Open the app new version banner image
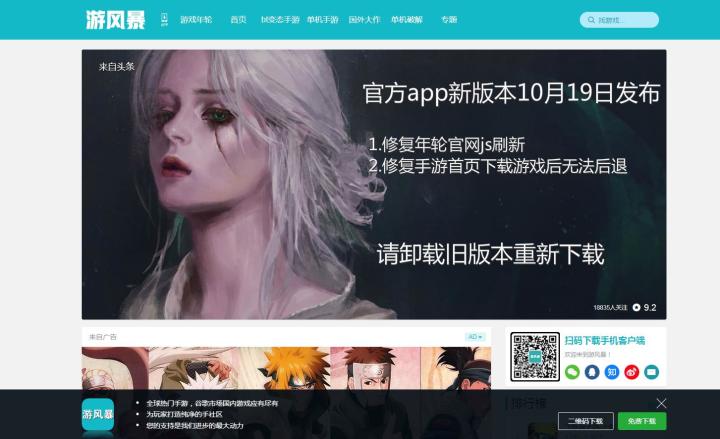 tap(374, 185)
